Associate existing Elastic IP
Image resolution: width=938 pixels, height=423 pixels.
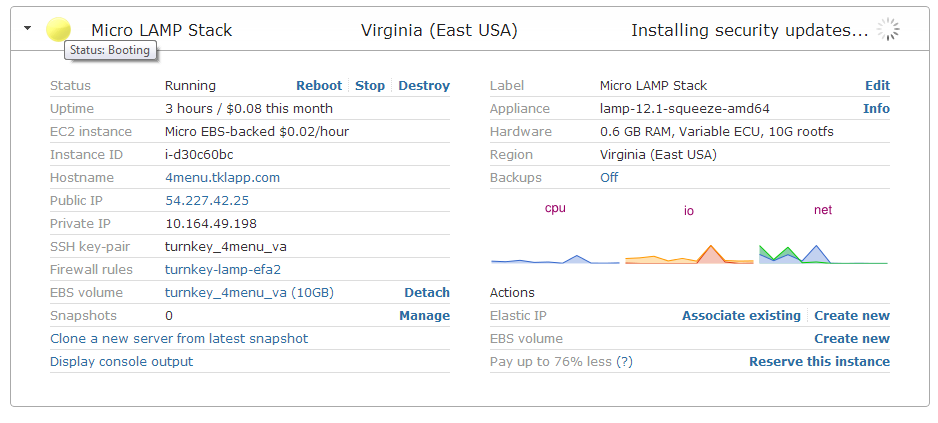741,316
